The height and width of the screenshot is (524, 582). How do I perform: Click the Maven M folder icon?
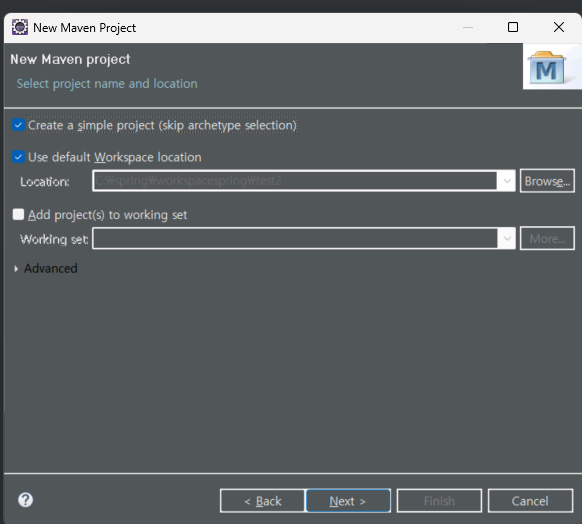pyautogui.click(x=546, y=68)
